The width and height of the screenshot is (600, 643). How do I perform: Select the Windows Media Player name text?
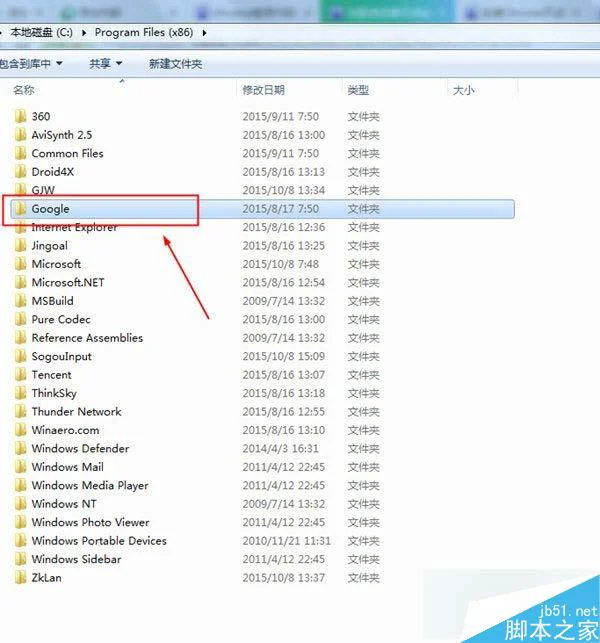point(90,486)
